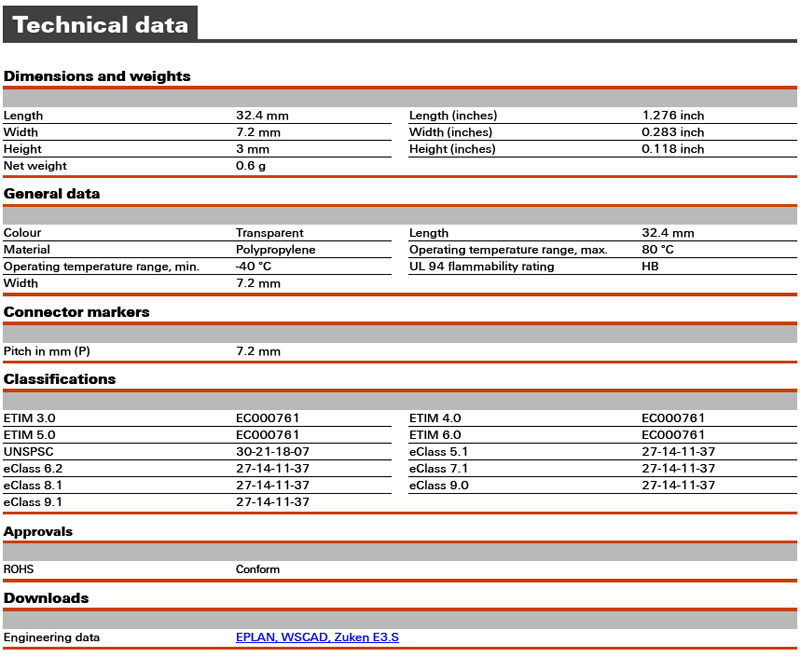
Task: Select the Dimensions and weights section heading
Action: (x=97, y=76)
